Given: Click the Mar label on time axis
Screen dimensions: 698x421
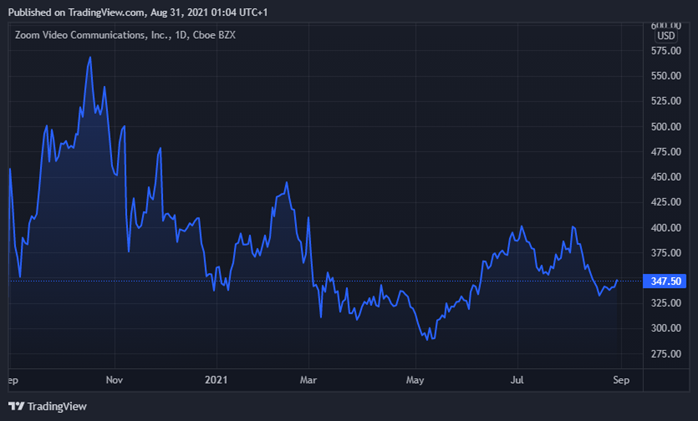Looking at the screenshot, I should [x=310, y=380].
